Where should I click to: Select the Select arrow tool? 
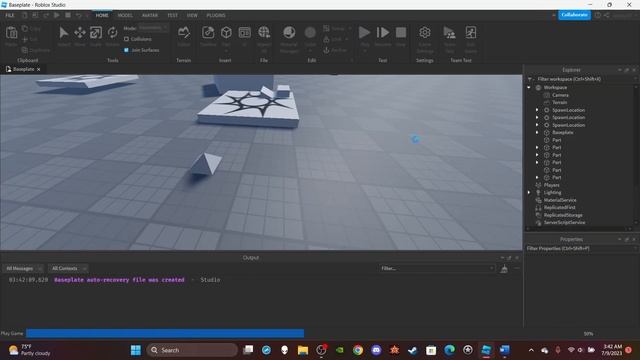tap(64, 33)
